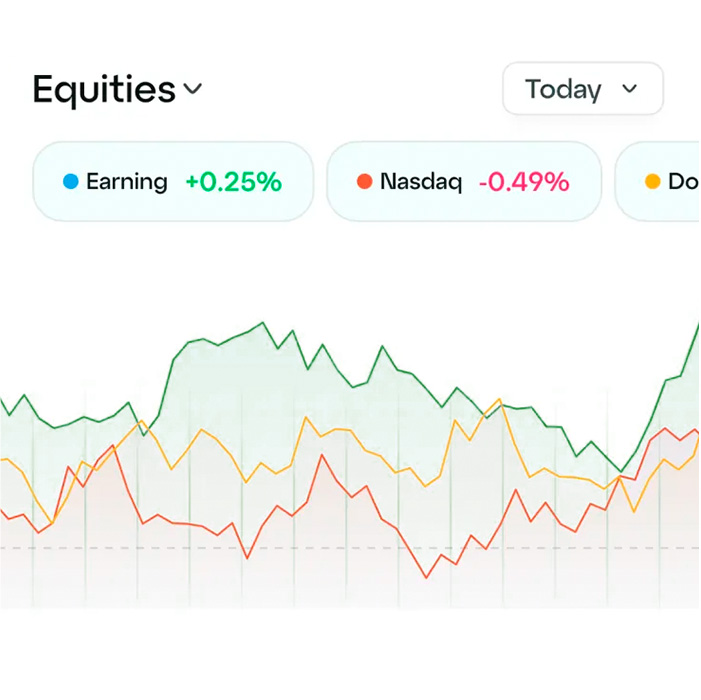Click the Today label text
The width and height of the screenshot is (701, 700).
click(563, 89)
